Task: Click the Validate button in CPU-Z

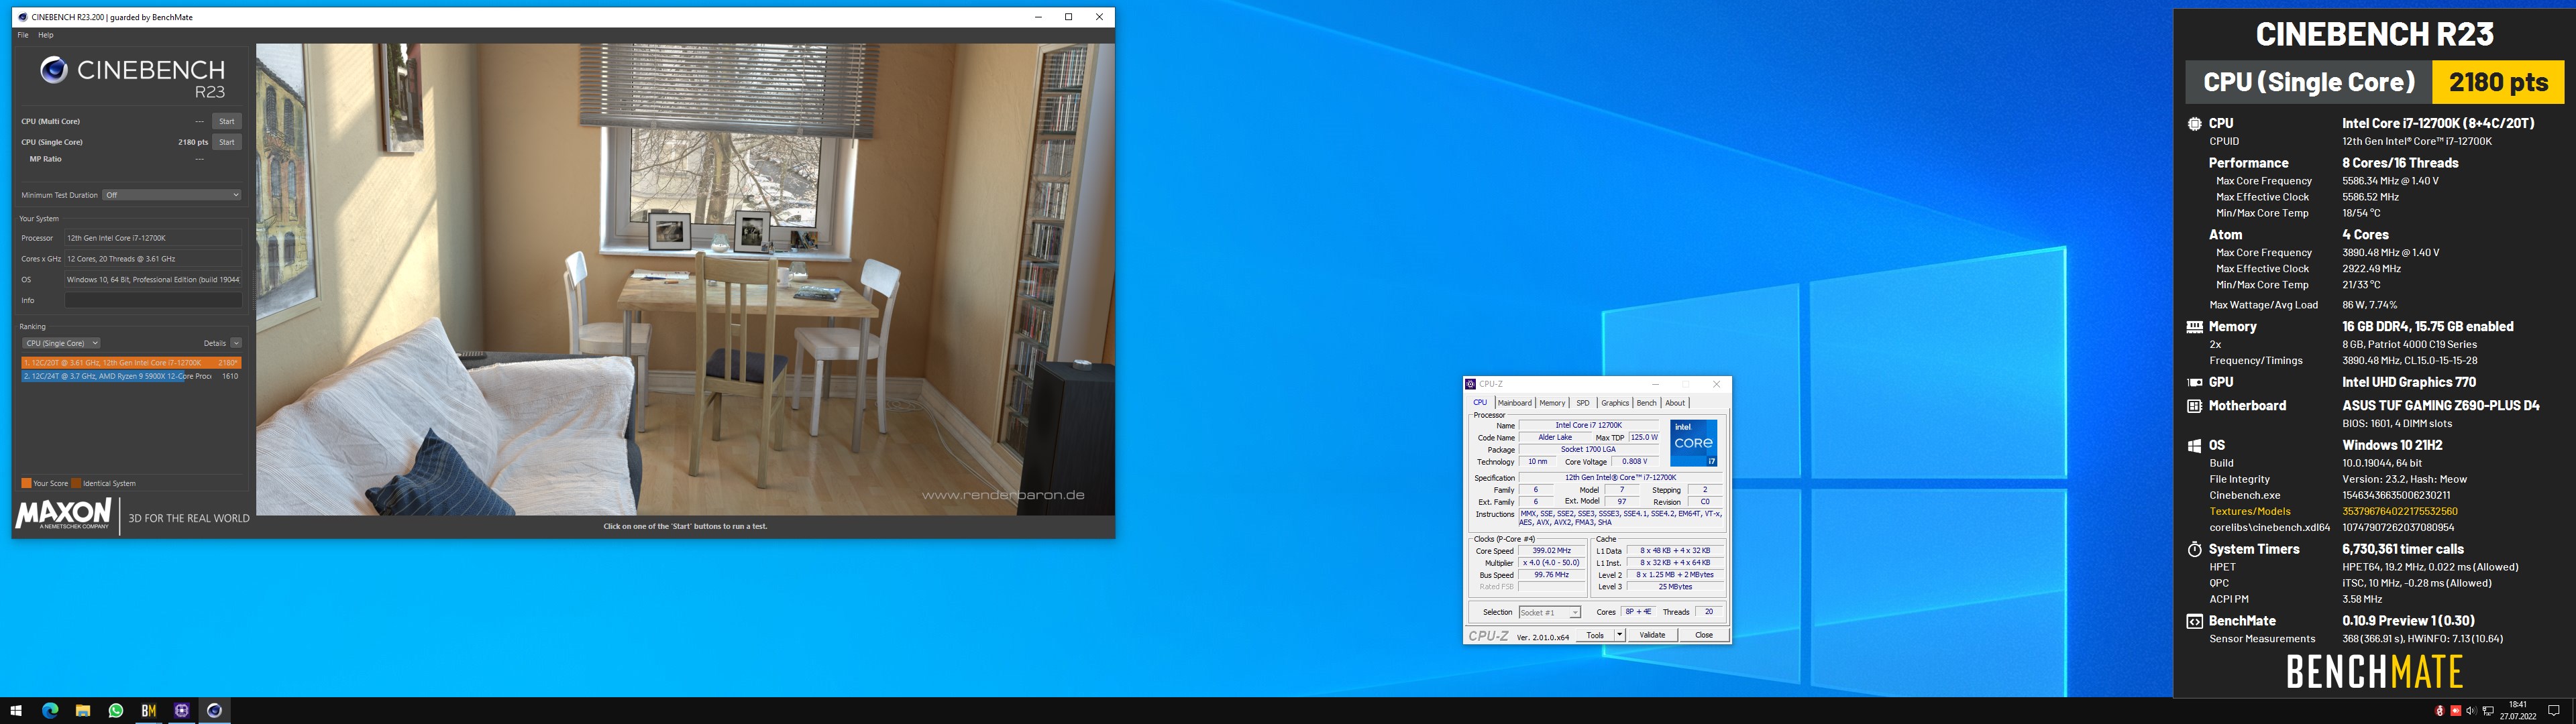Action: pos(1652,635)
